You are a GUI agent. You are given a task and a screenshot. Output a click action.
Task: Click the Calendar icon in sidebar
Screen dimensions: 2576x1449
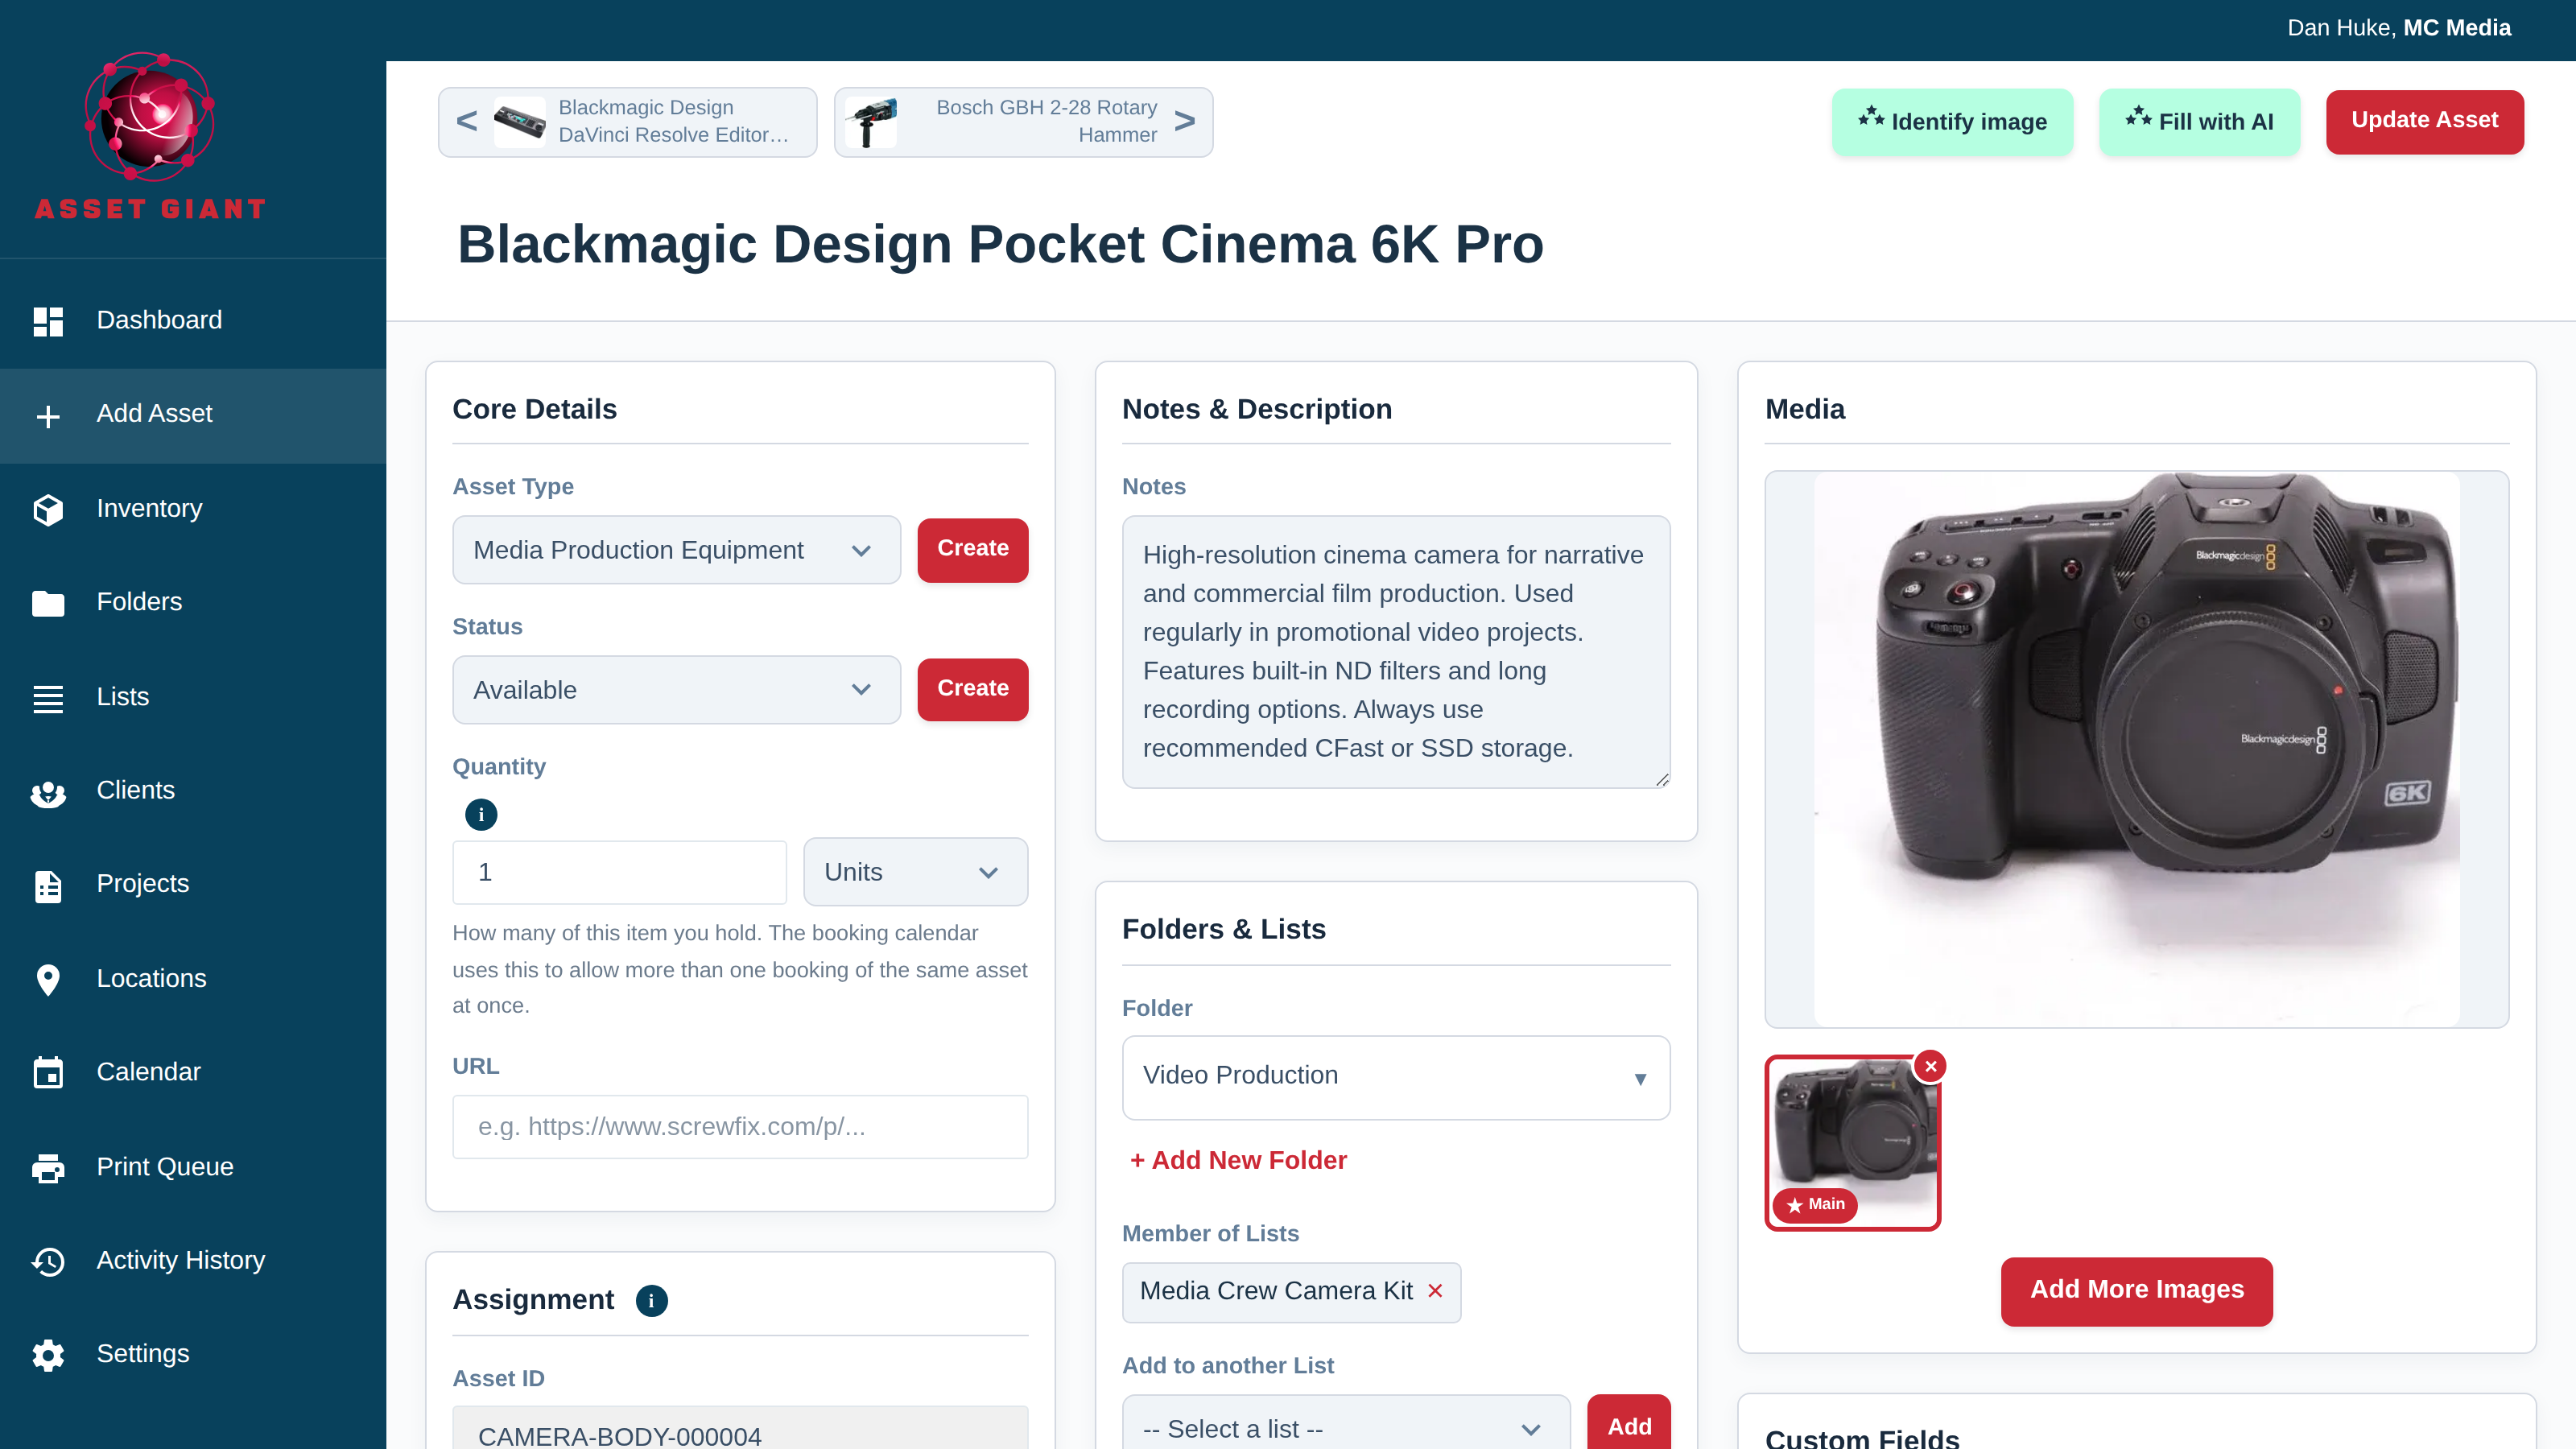tap(48, 1073)
